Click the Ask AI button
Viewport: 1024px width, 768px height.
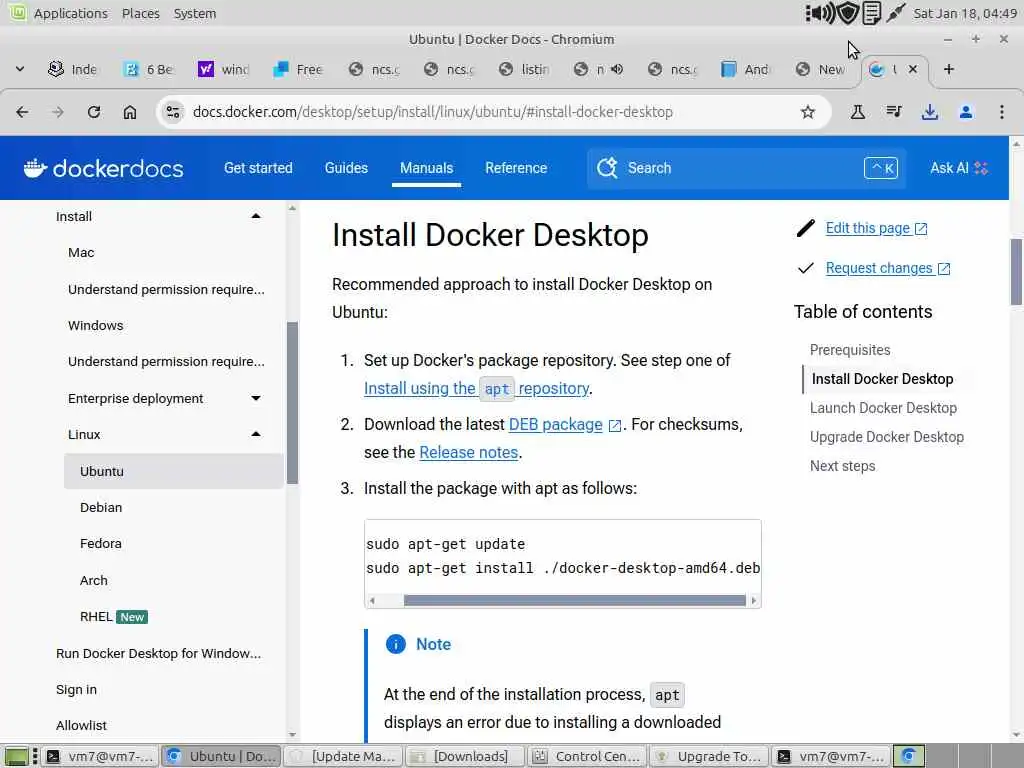pos(959,168)
